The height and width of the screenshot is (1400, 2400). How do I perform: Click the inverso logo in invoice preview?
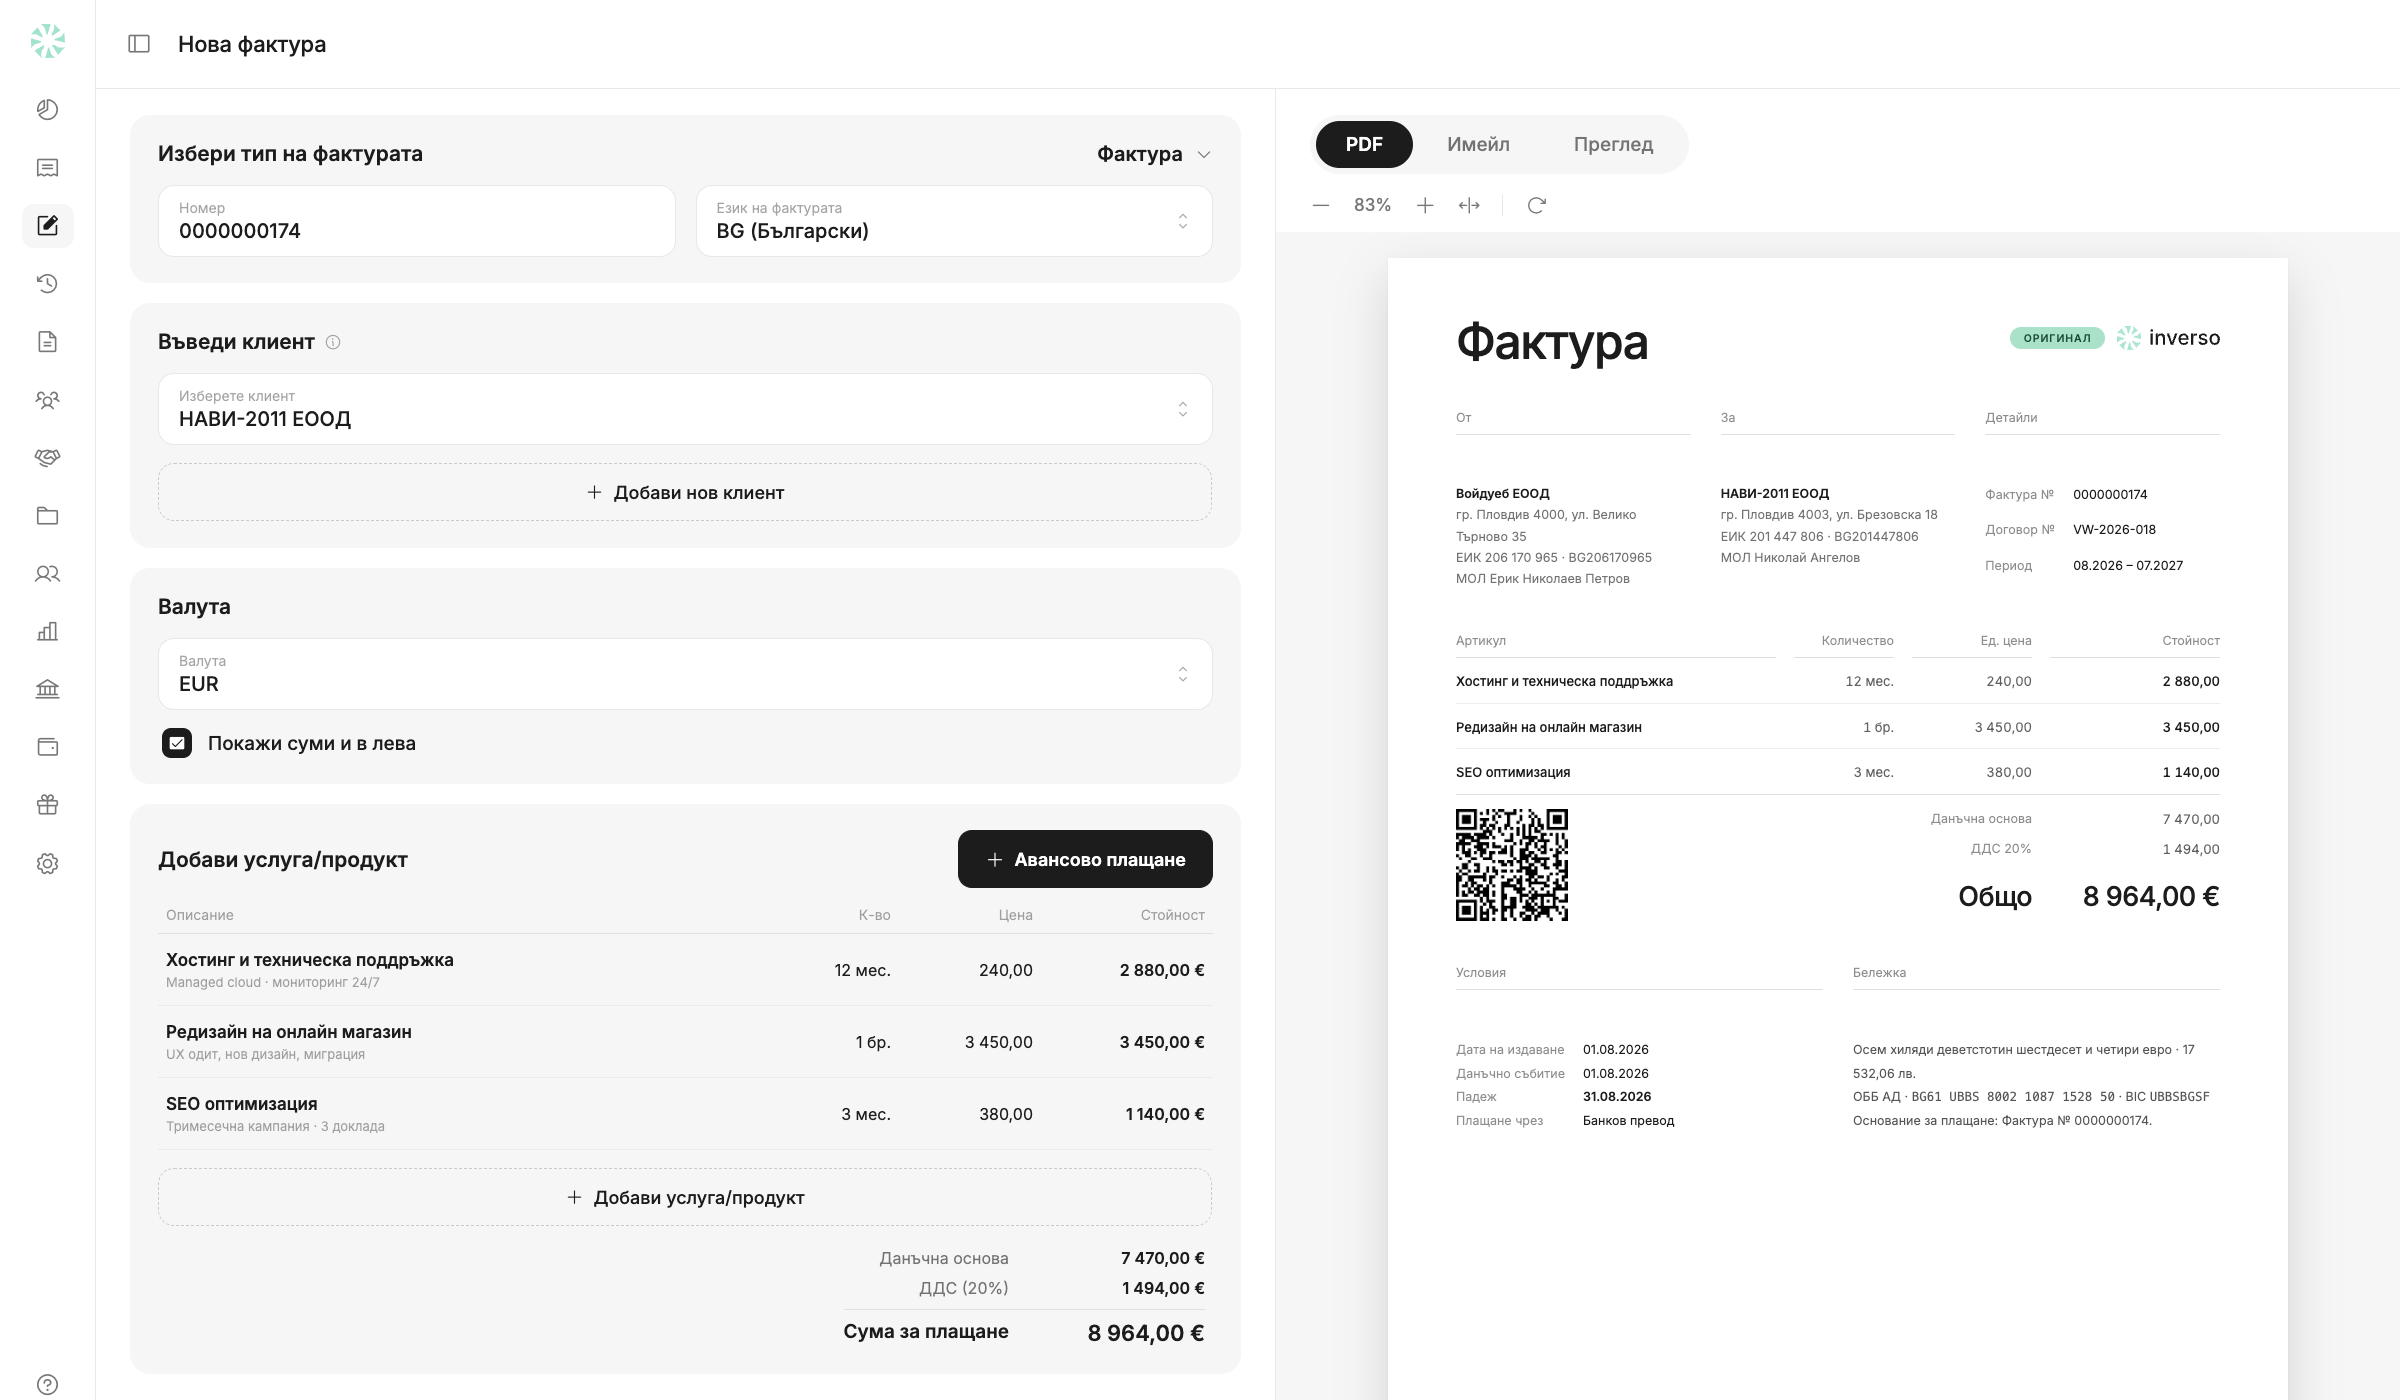[2168, 338]
